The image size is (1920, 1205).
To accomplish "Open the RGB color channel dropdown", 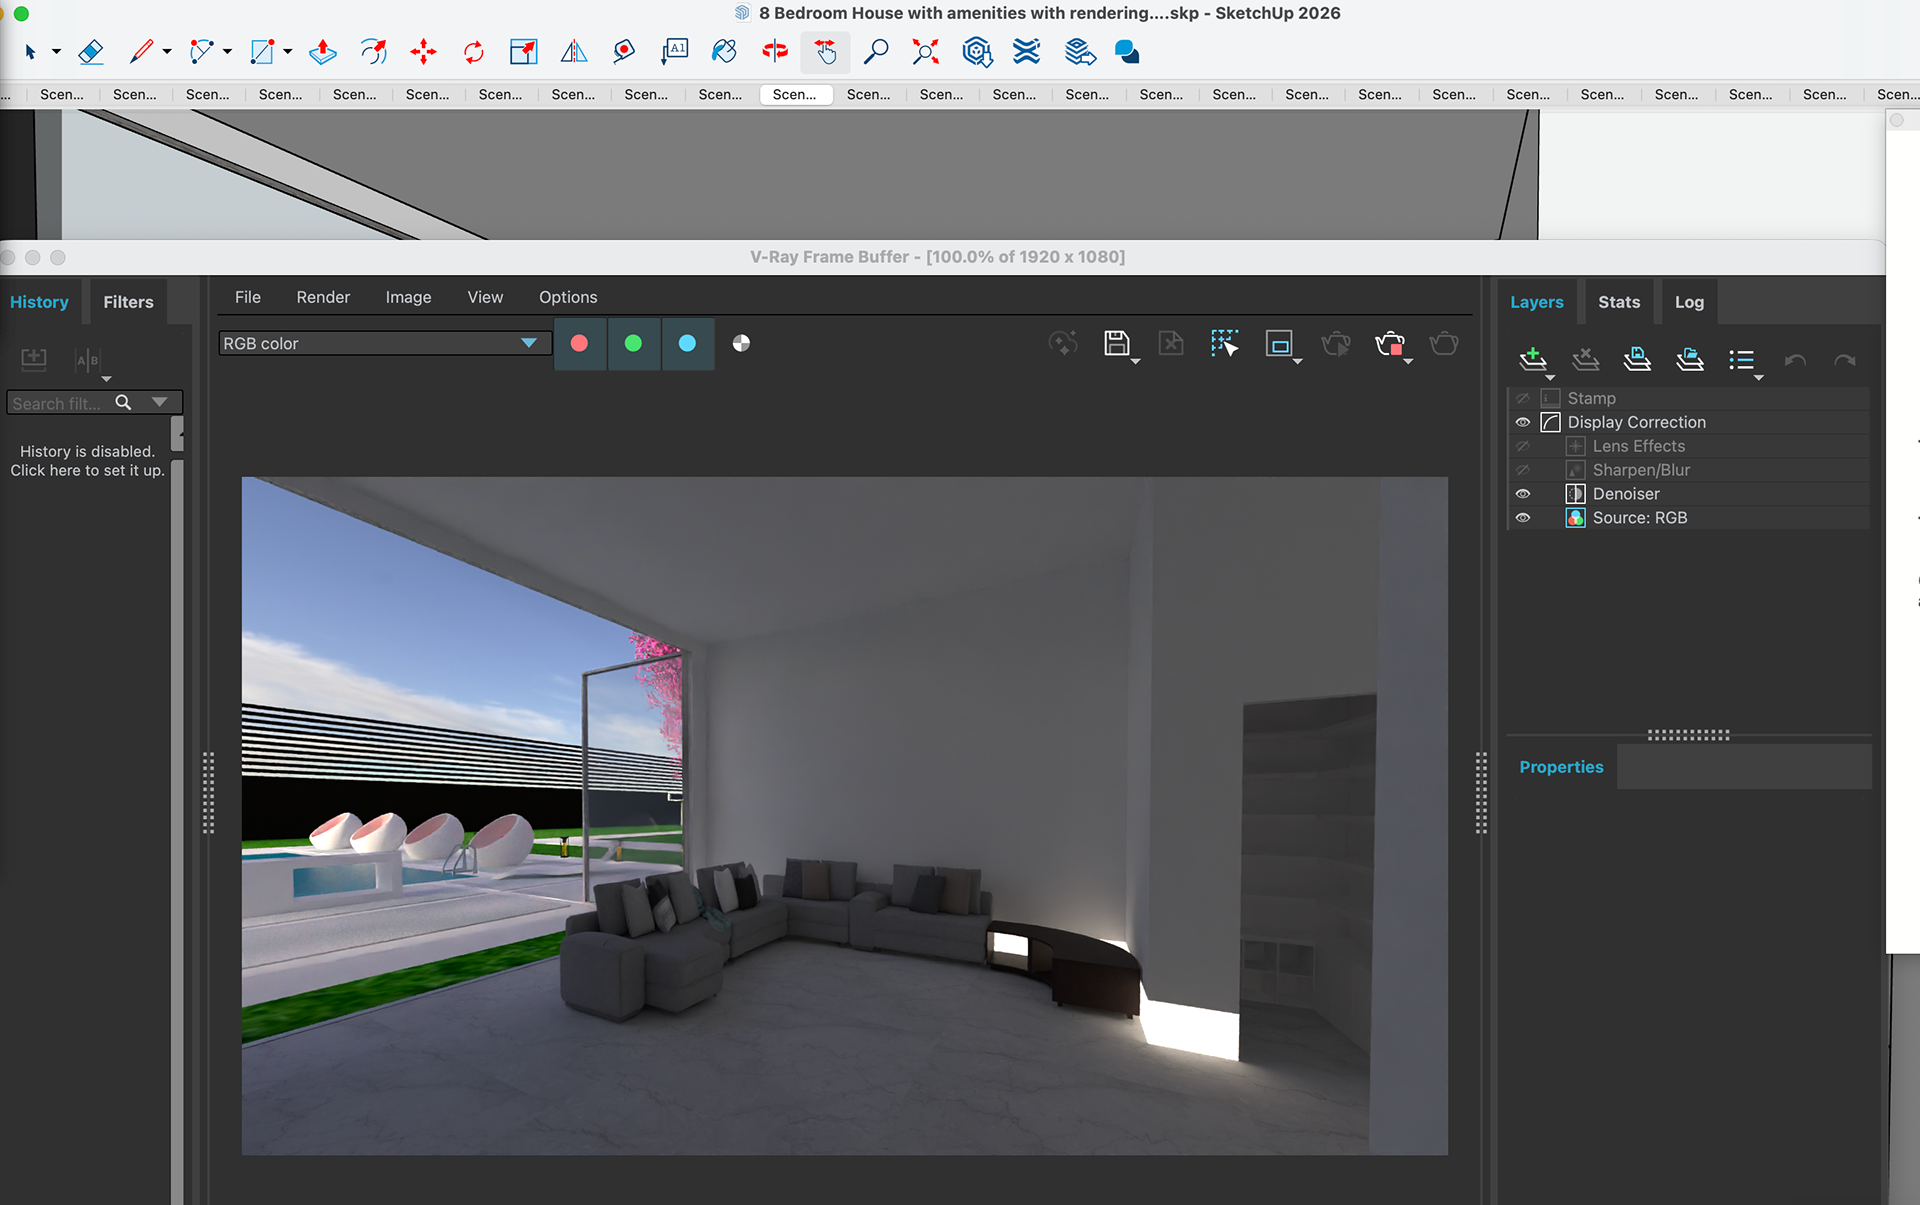I will [529, 343].
